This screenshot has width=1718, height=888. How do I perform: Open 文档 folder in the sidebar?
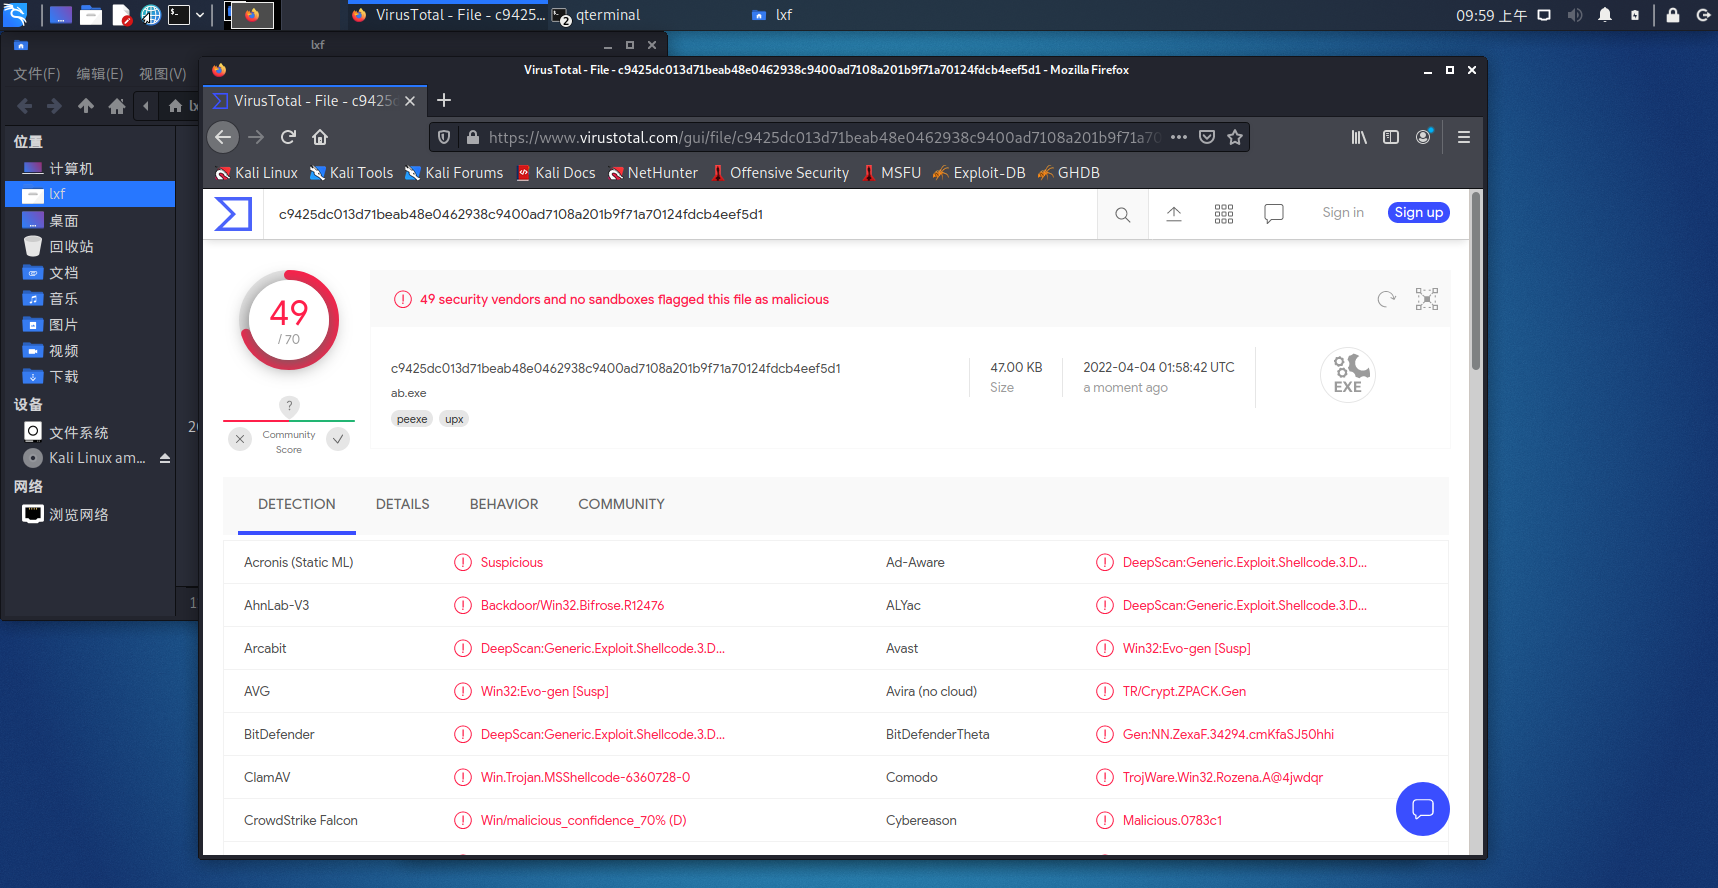tap(90, 272)
